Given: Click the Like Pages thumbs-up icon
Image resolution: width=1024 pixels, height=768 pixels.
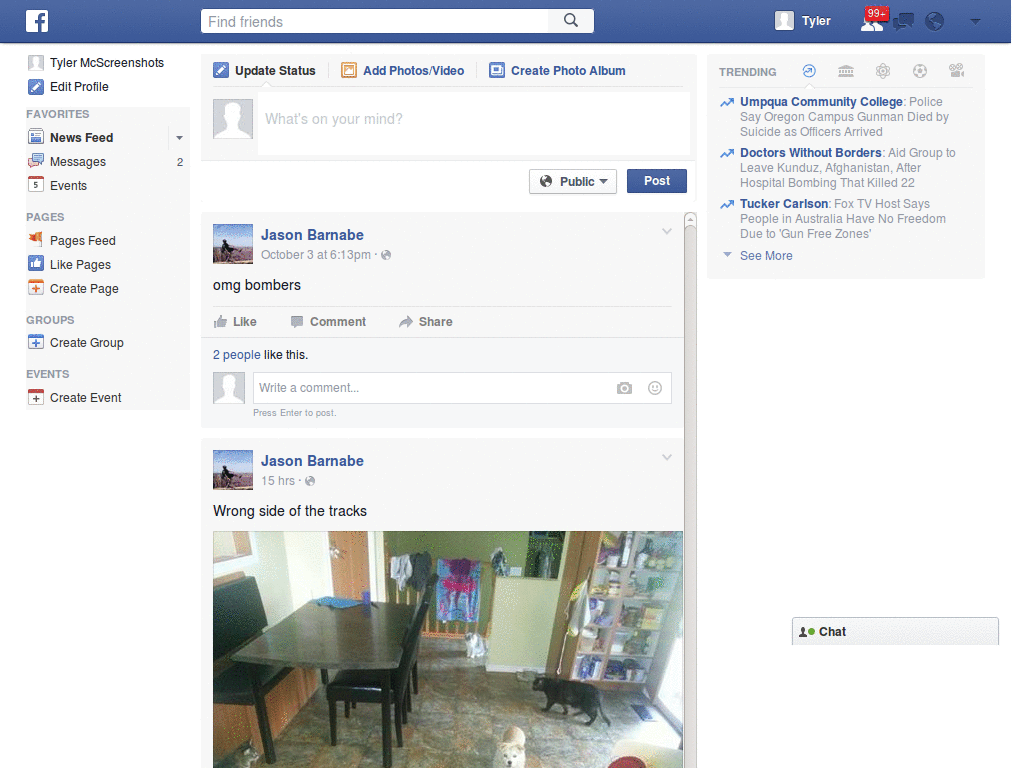Looking at the screenshot, I should coord(36,264).
